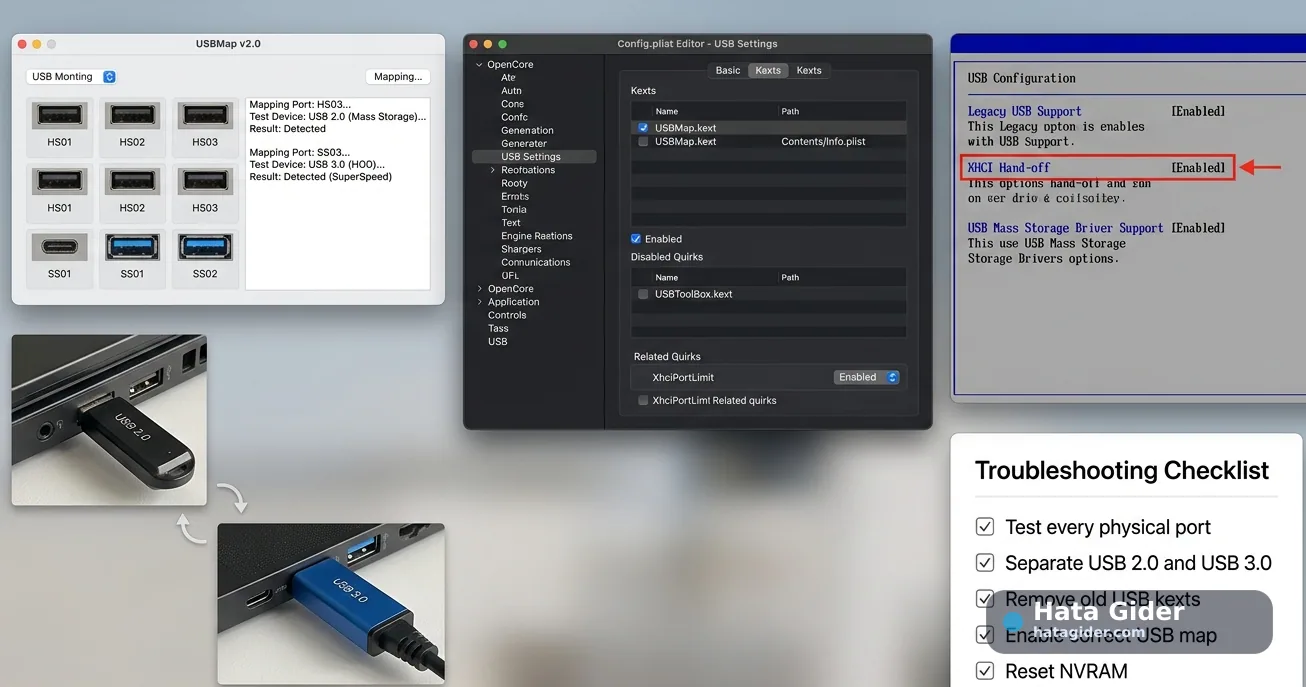The height and width of the screenshot is (687, 1306).
Task: Select the Shargers sidebar entry
Action: (x=521, y=249)
